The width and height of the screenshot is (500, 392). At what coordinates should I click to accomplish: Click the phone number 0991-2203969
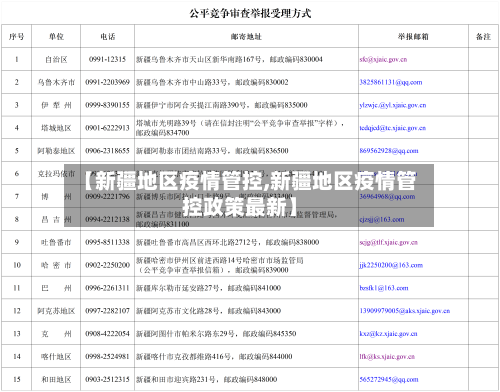(107, 82)
